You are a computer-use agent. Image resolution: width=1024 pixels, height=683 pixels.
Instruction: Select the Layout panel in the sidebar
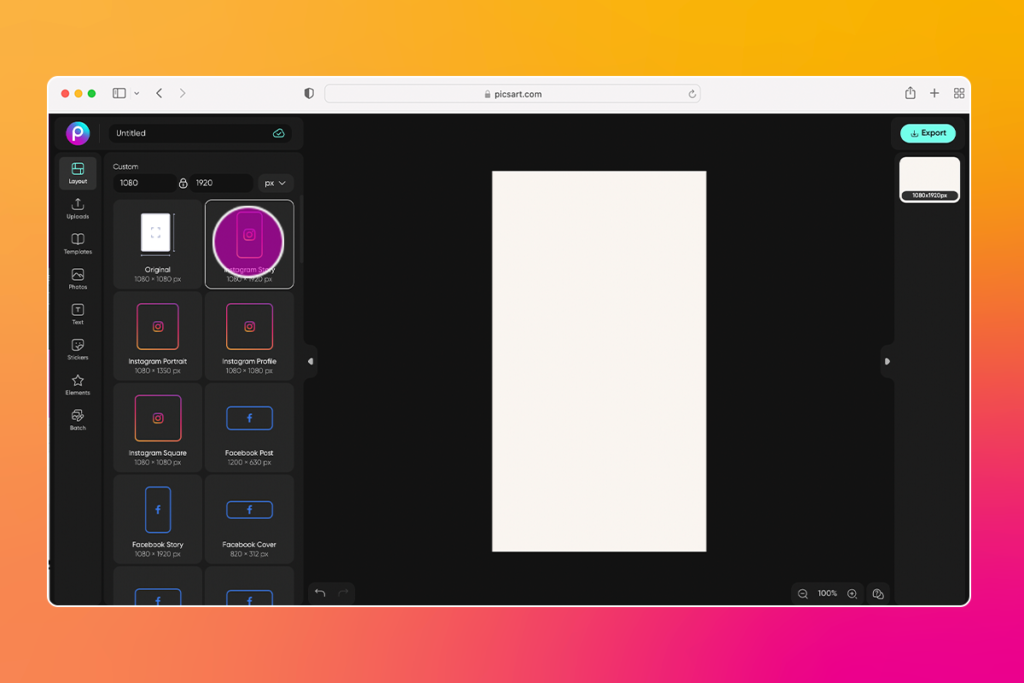[77, 173]
